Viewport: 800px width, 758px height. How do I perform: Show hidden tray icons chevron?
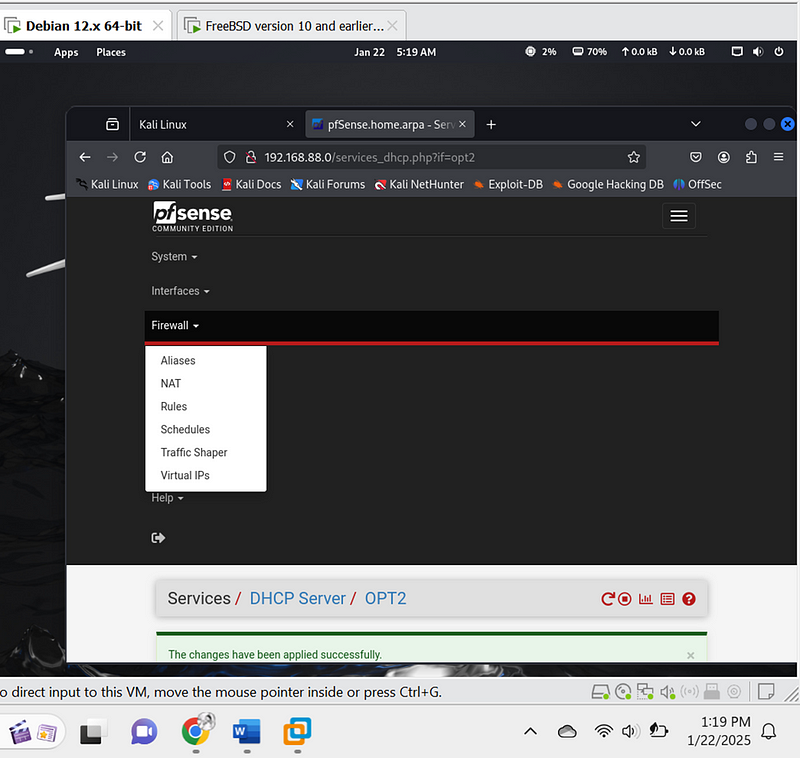point(531,731)
